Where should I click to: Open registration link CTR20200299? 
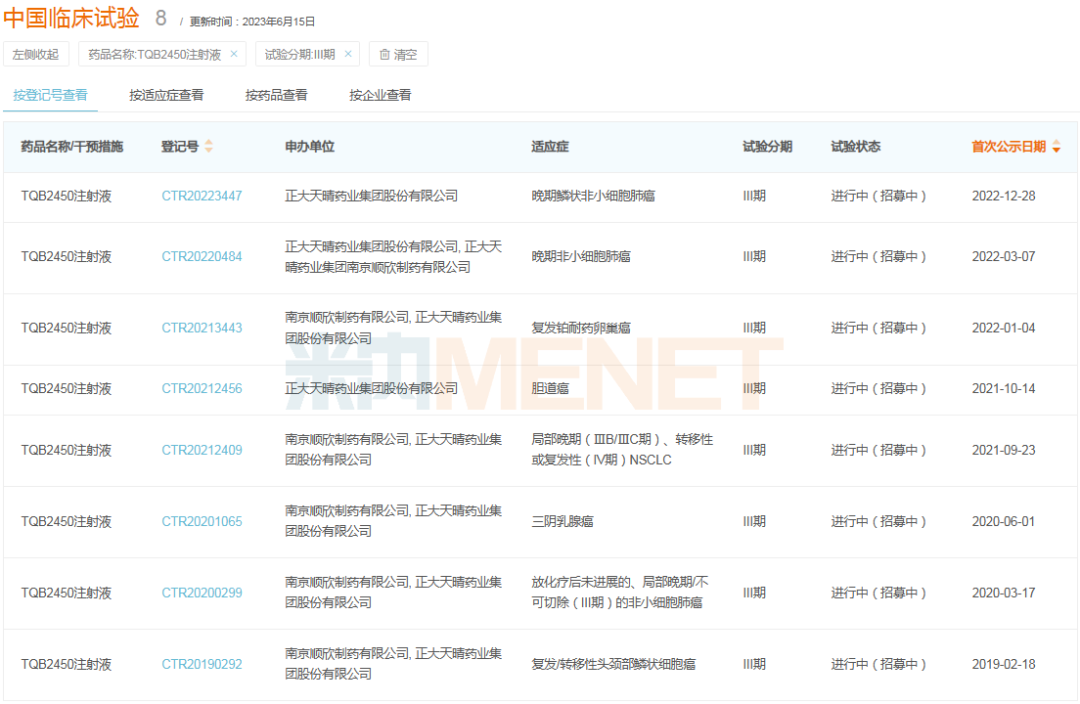click(202, 592)
